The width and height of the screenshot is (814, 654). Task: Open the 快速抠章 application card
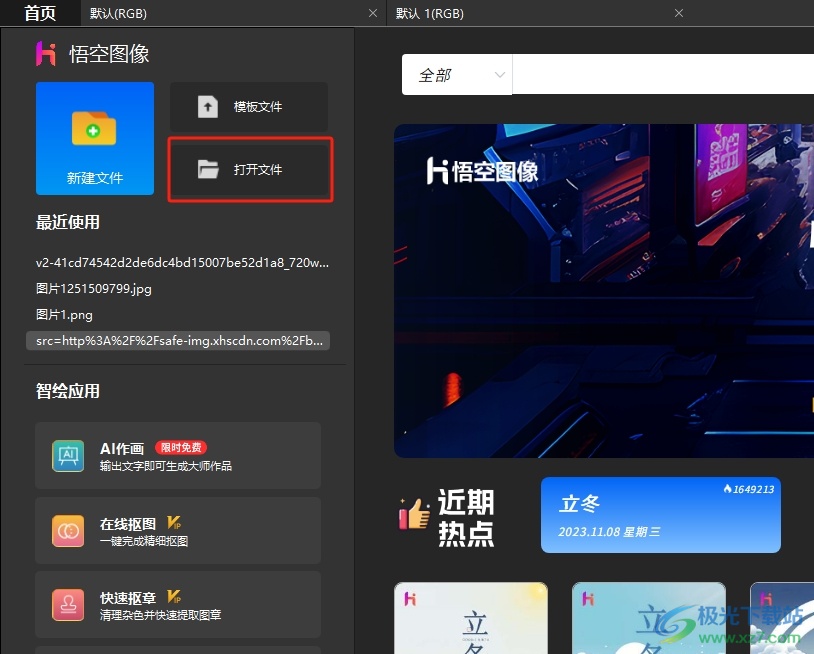pos(178,605)
